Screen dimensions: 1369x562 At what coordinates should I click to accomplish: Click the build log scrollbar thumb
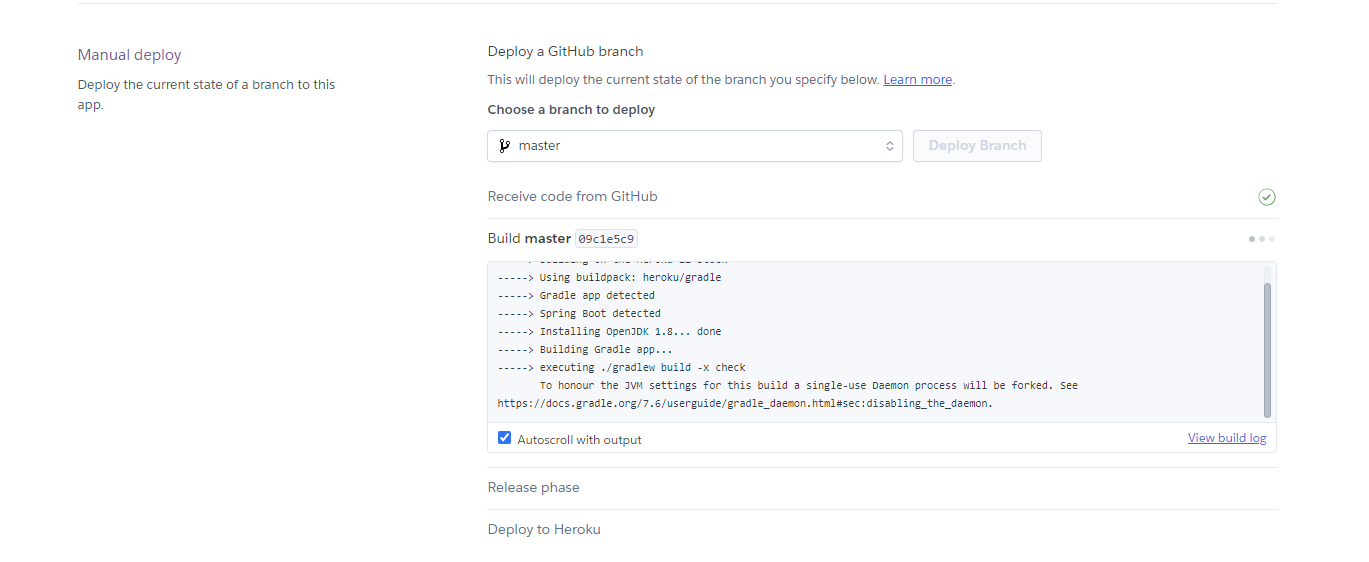point(1268,350)
